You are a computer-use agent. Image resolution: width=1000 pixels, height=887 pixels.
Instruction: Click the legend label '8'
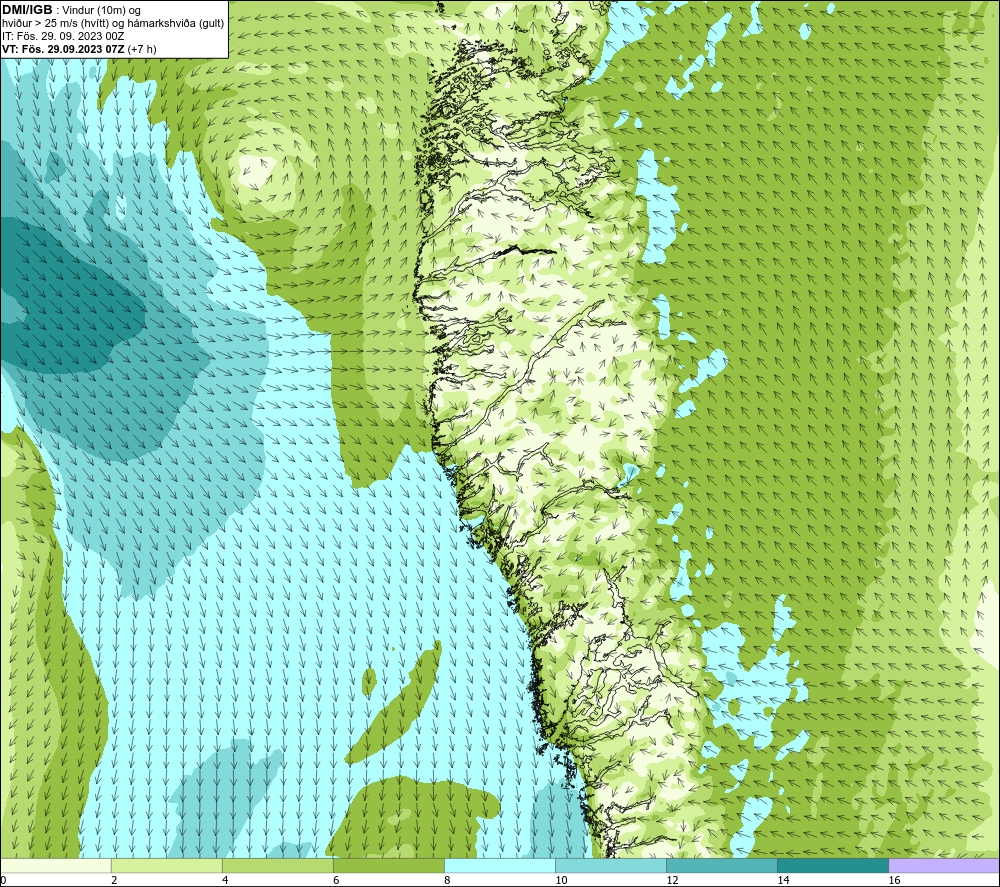446,881
